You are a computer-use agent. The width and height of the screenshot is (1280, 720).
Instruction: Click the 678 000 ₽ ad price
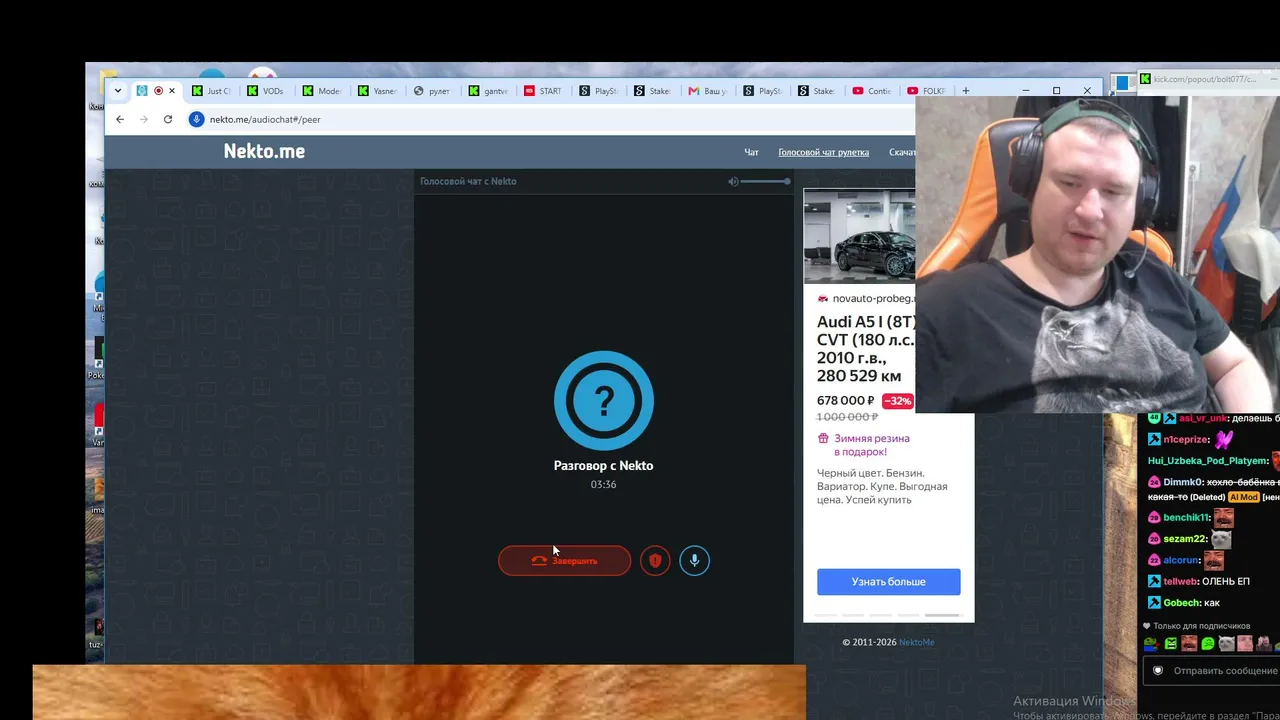[845, 401]
